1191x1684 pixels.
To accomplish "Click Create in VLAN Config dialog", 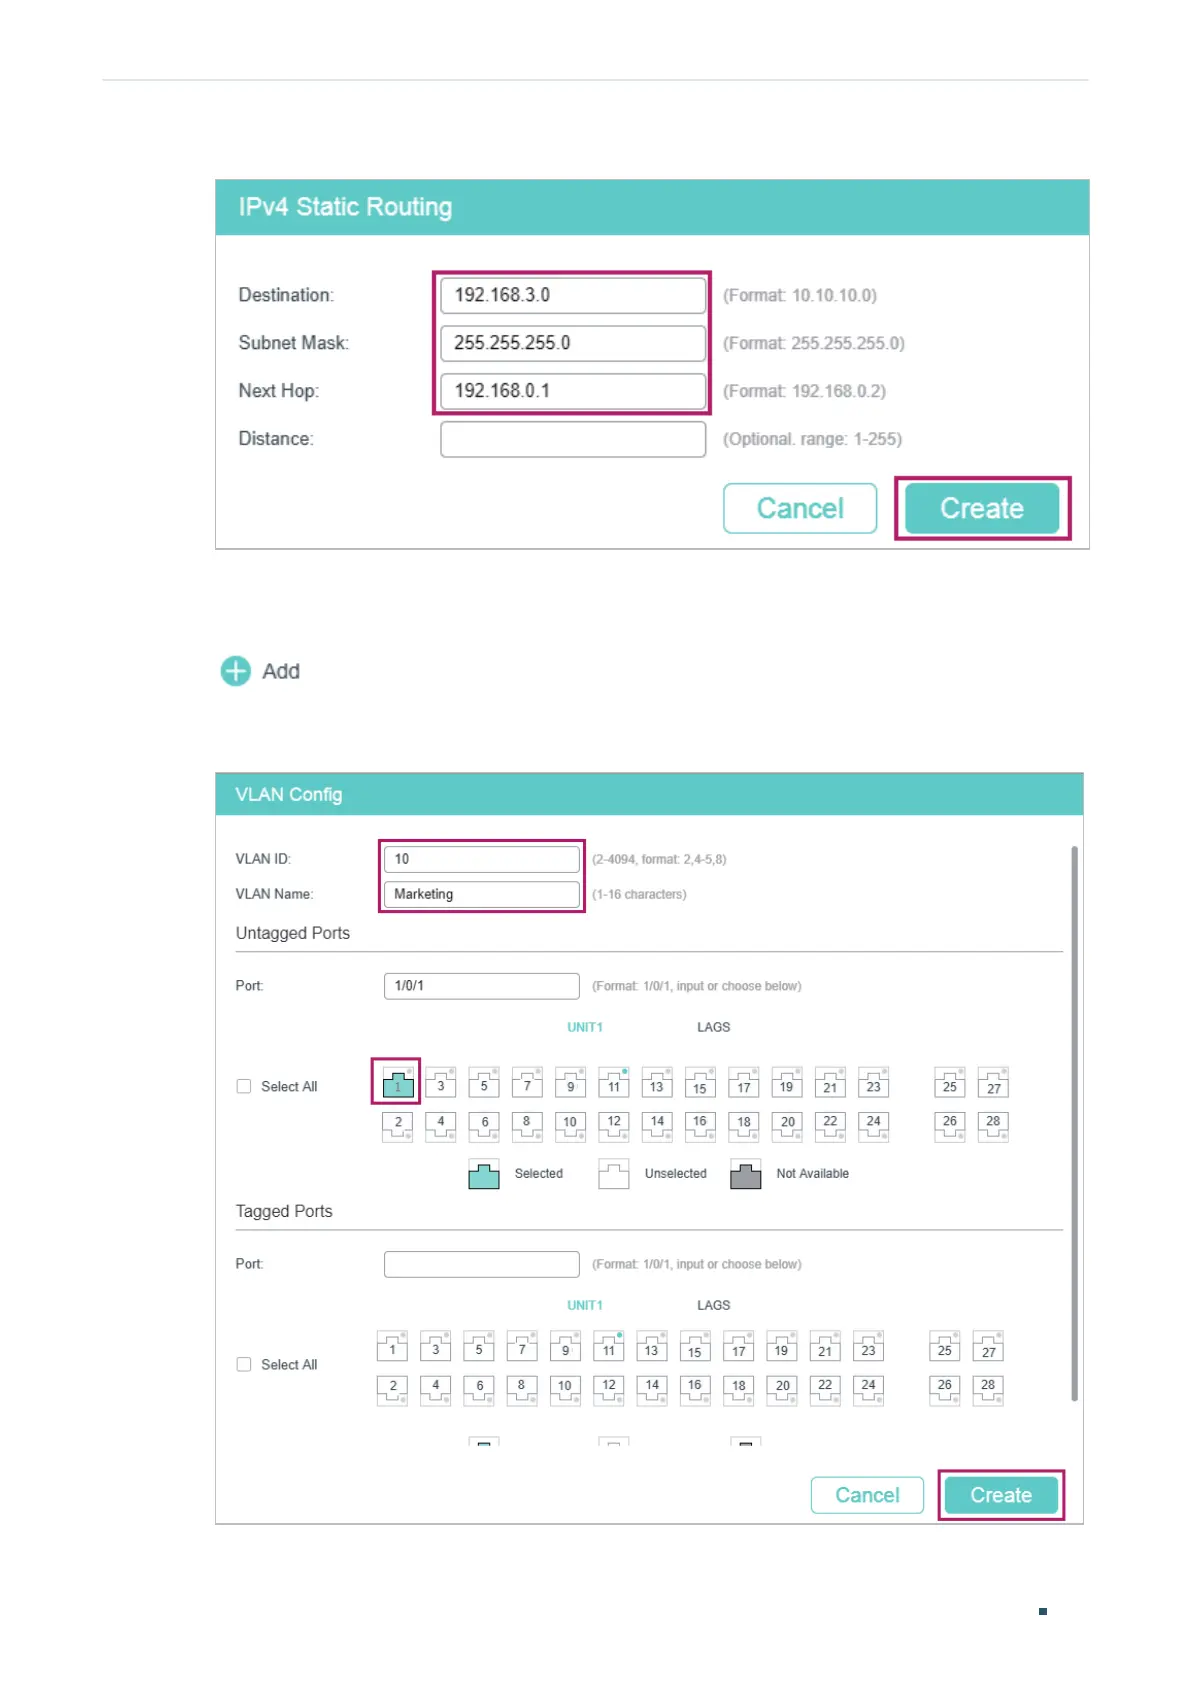I will pyautogui.click(x=1000, y=1495).
